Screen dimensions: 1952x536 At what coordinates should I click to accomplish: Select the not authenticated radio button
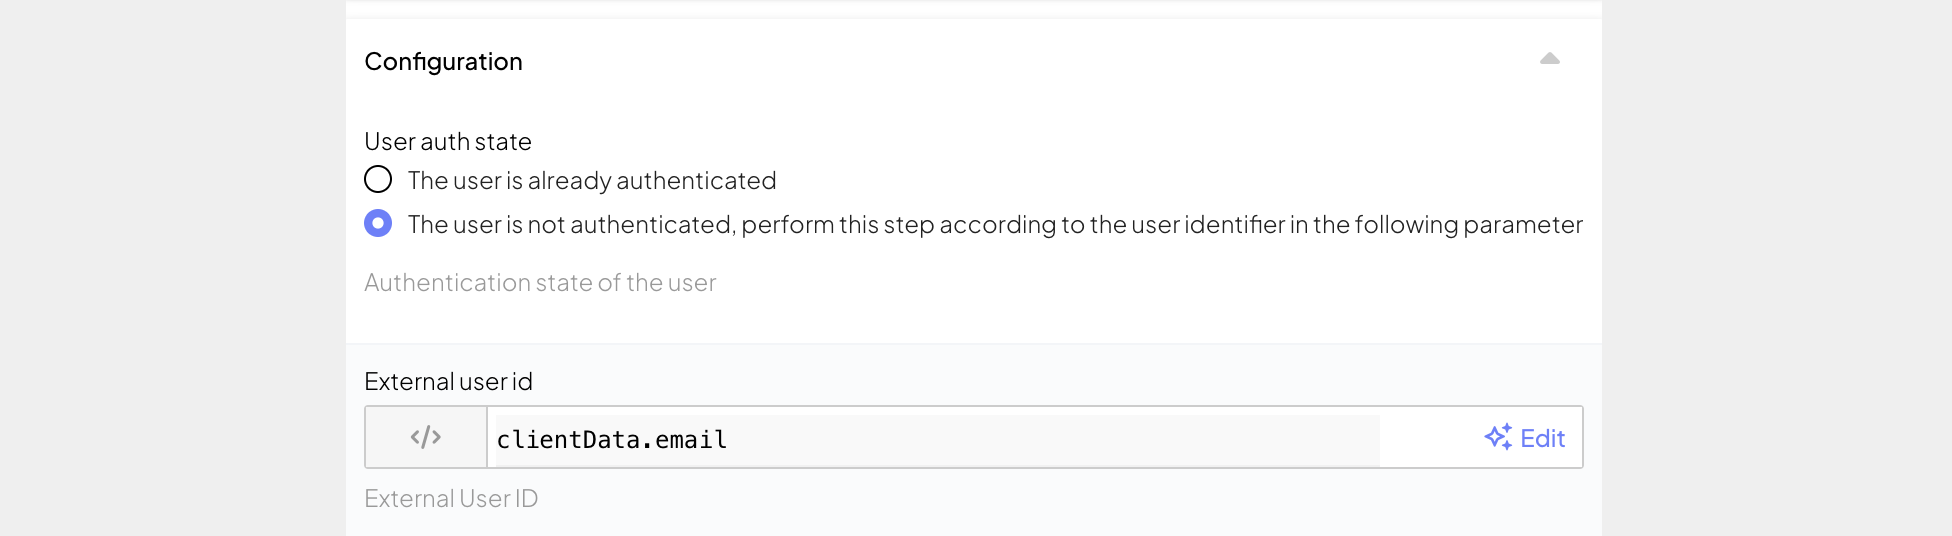(x=378, y=223)
